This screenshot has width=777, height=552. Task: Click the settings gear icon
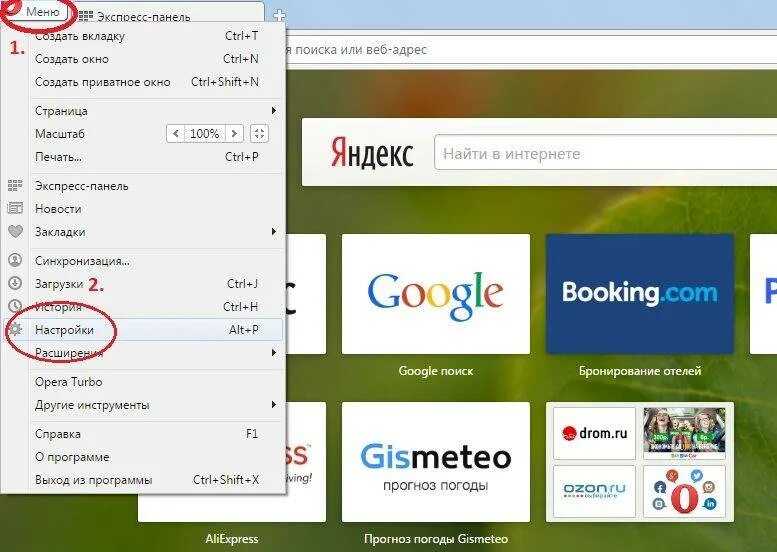[15, 329]
